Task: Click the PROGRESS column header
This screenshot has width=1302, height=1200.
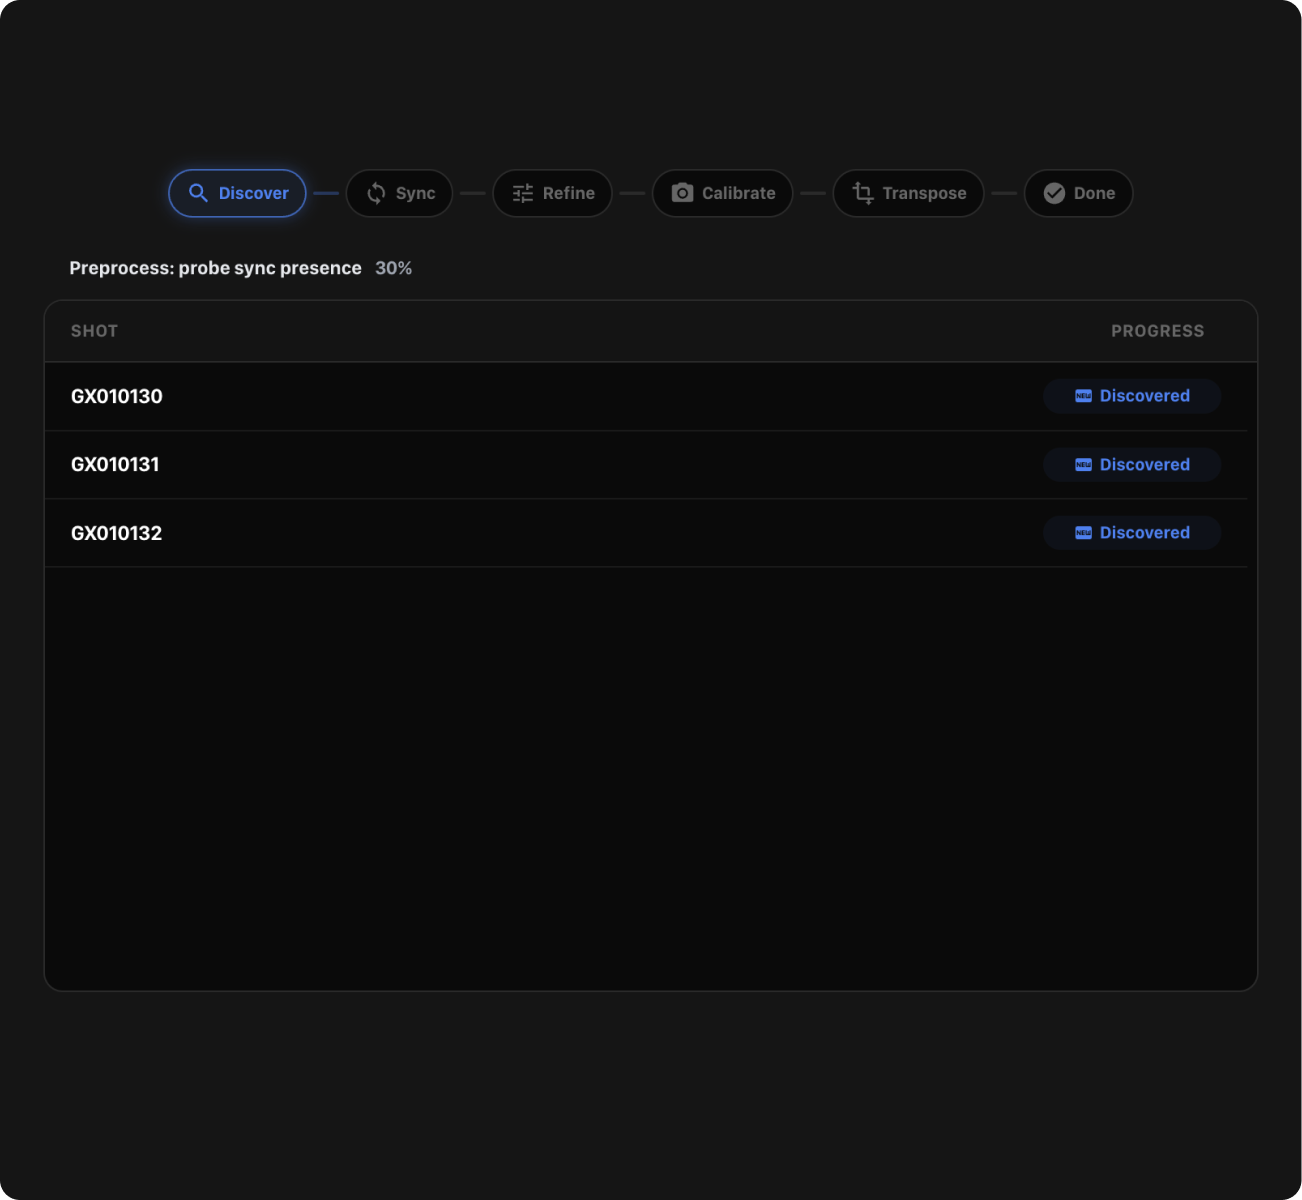Action: [1158, 331]
